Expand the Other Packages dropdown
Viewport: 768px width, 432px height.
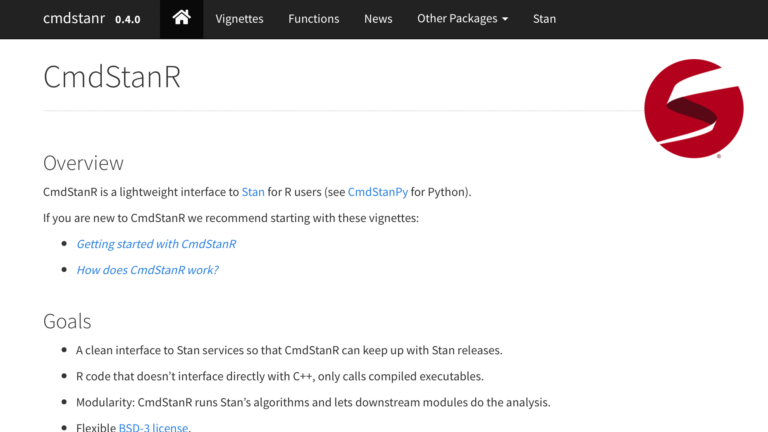[x=462, y=19]
